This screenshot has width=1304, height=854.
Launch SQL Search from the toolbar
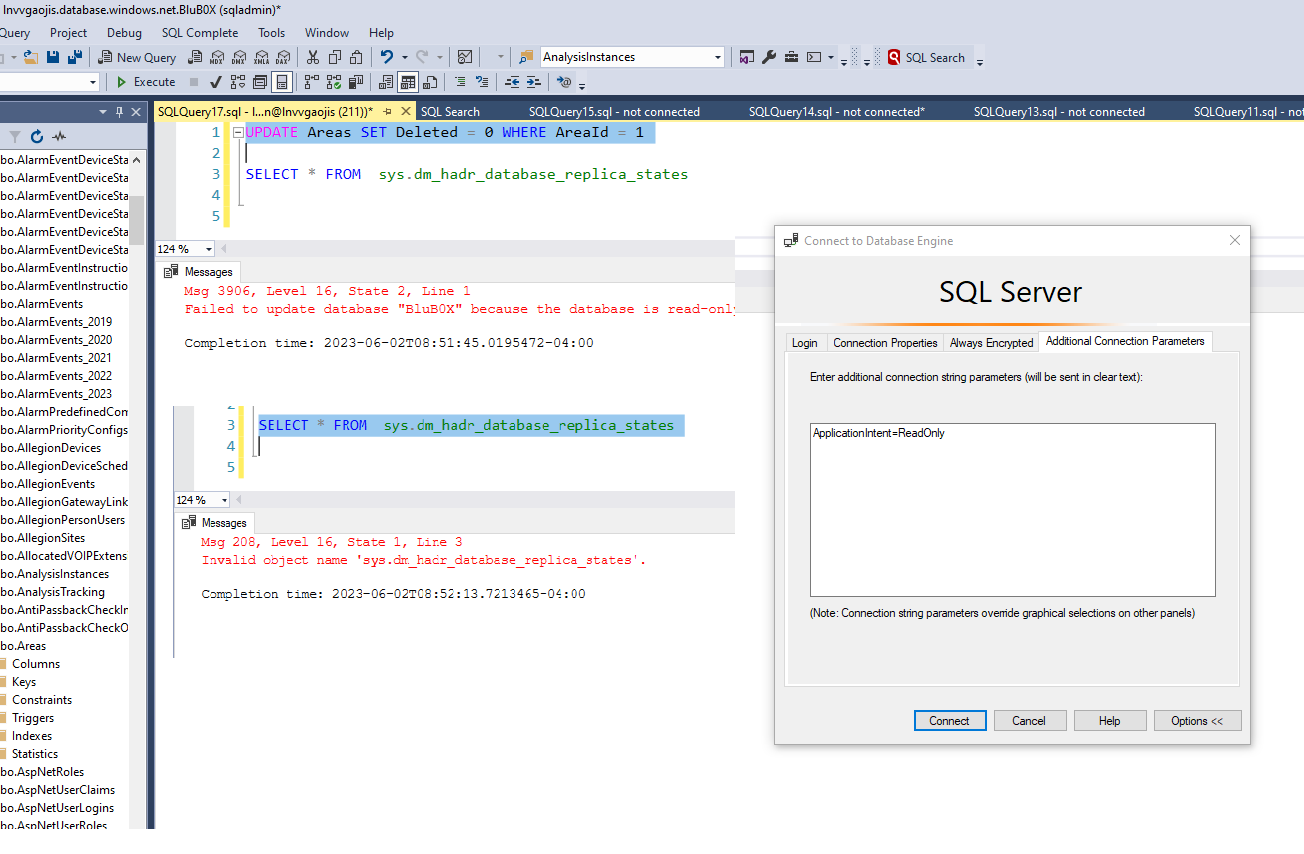927,58
